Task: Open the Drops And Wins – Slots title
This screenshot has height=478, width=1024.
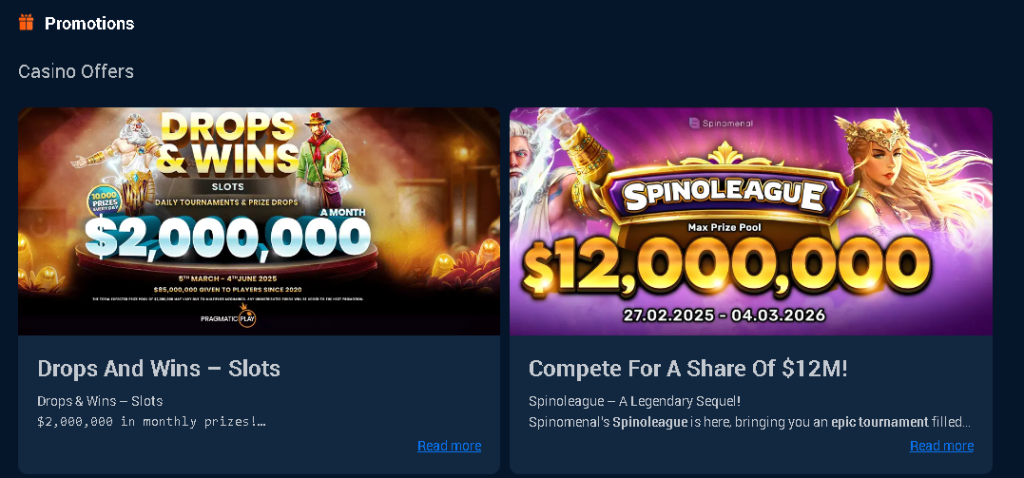Action: tap(159, 368)
